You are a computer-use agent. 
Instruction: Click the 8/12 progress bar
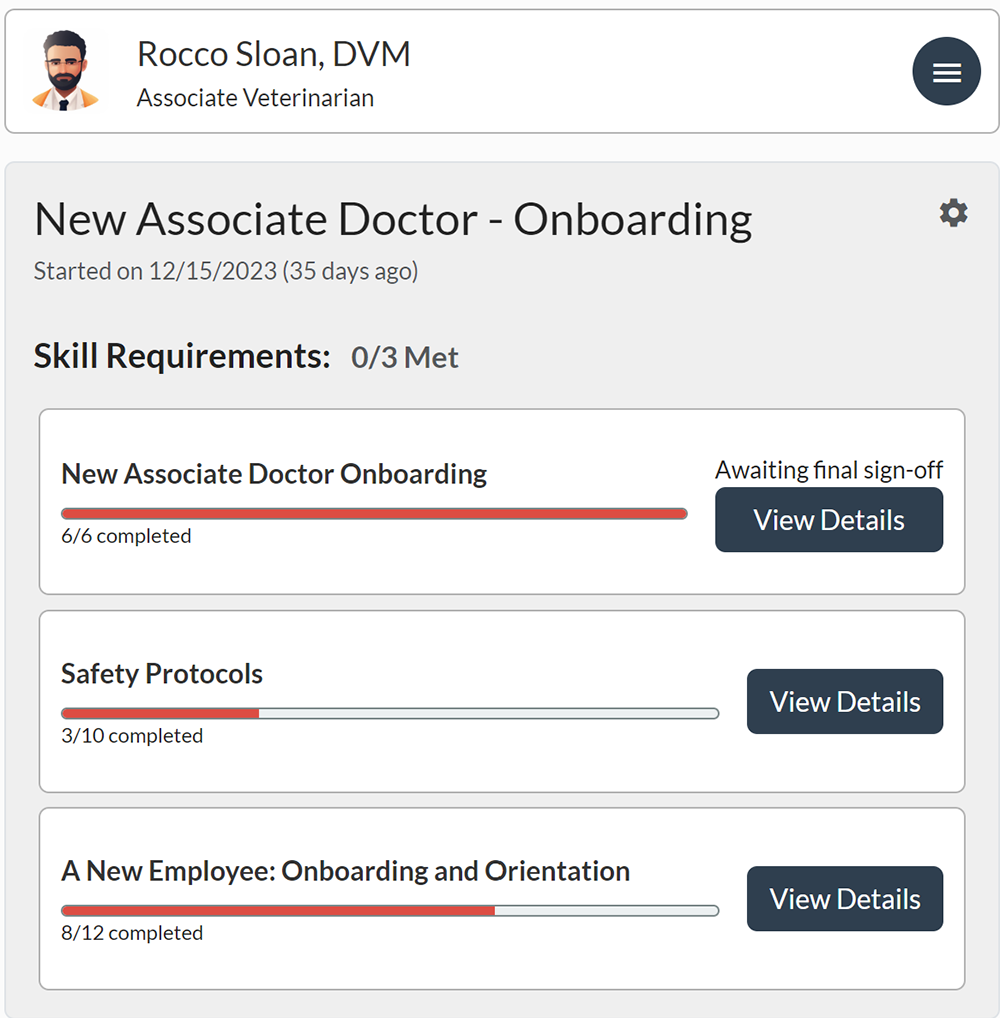(x=389, y=910)
